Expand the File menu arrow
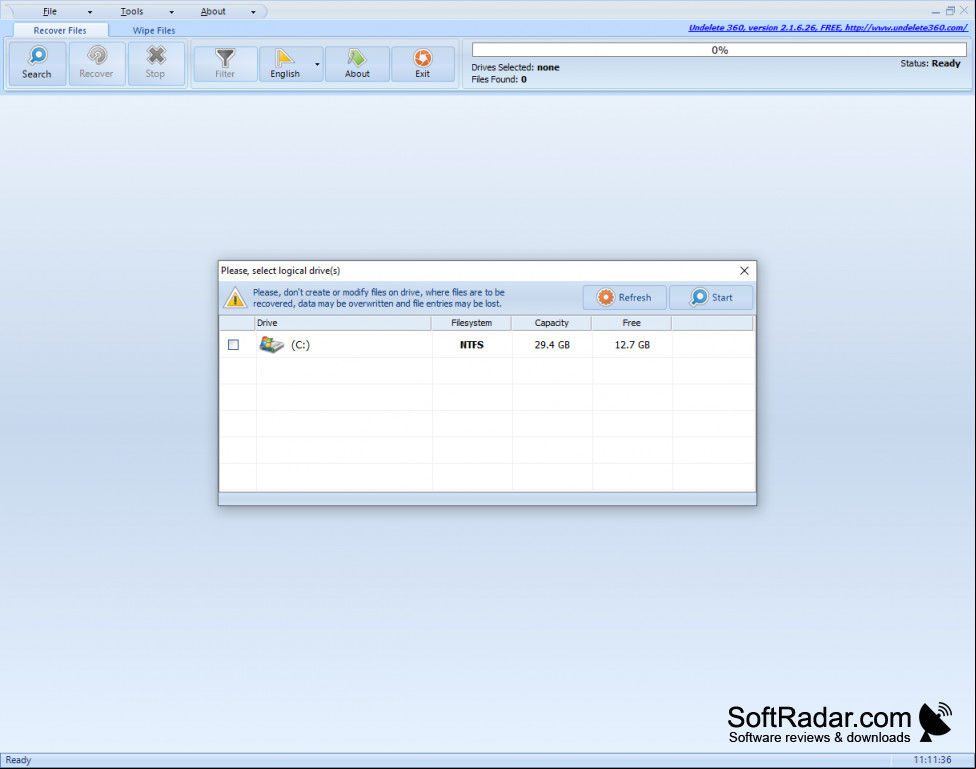Image resolution: width=976 pixels, height=769 pixels. click(x=90, y=12)
